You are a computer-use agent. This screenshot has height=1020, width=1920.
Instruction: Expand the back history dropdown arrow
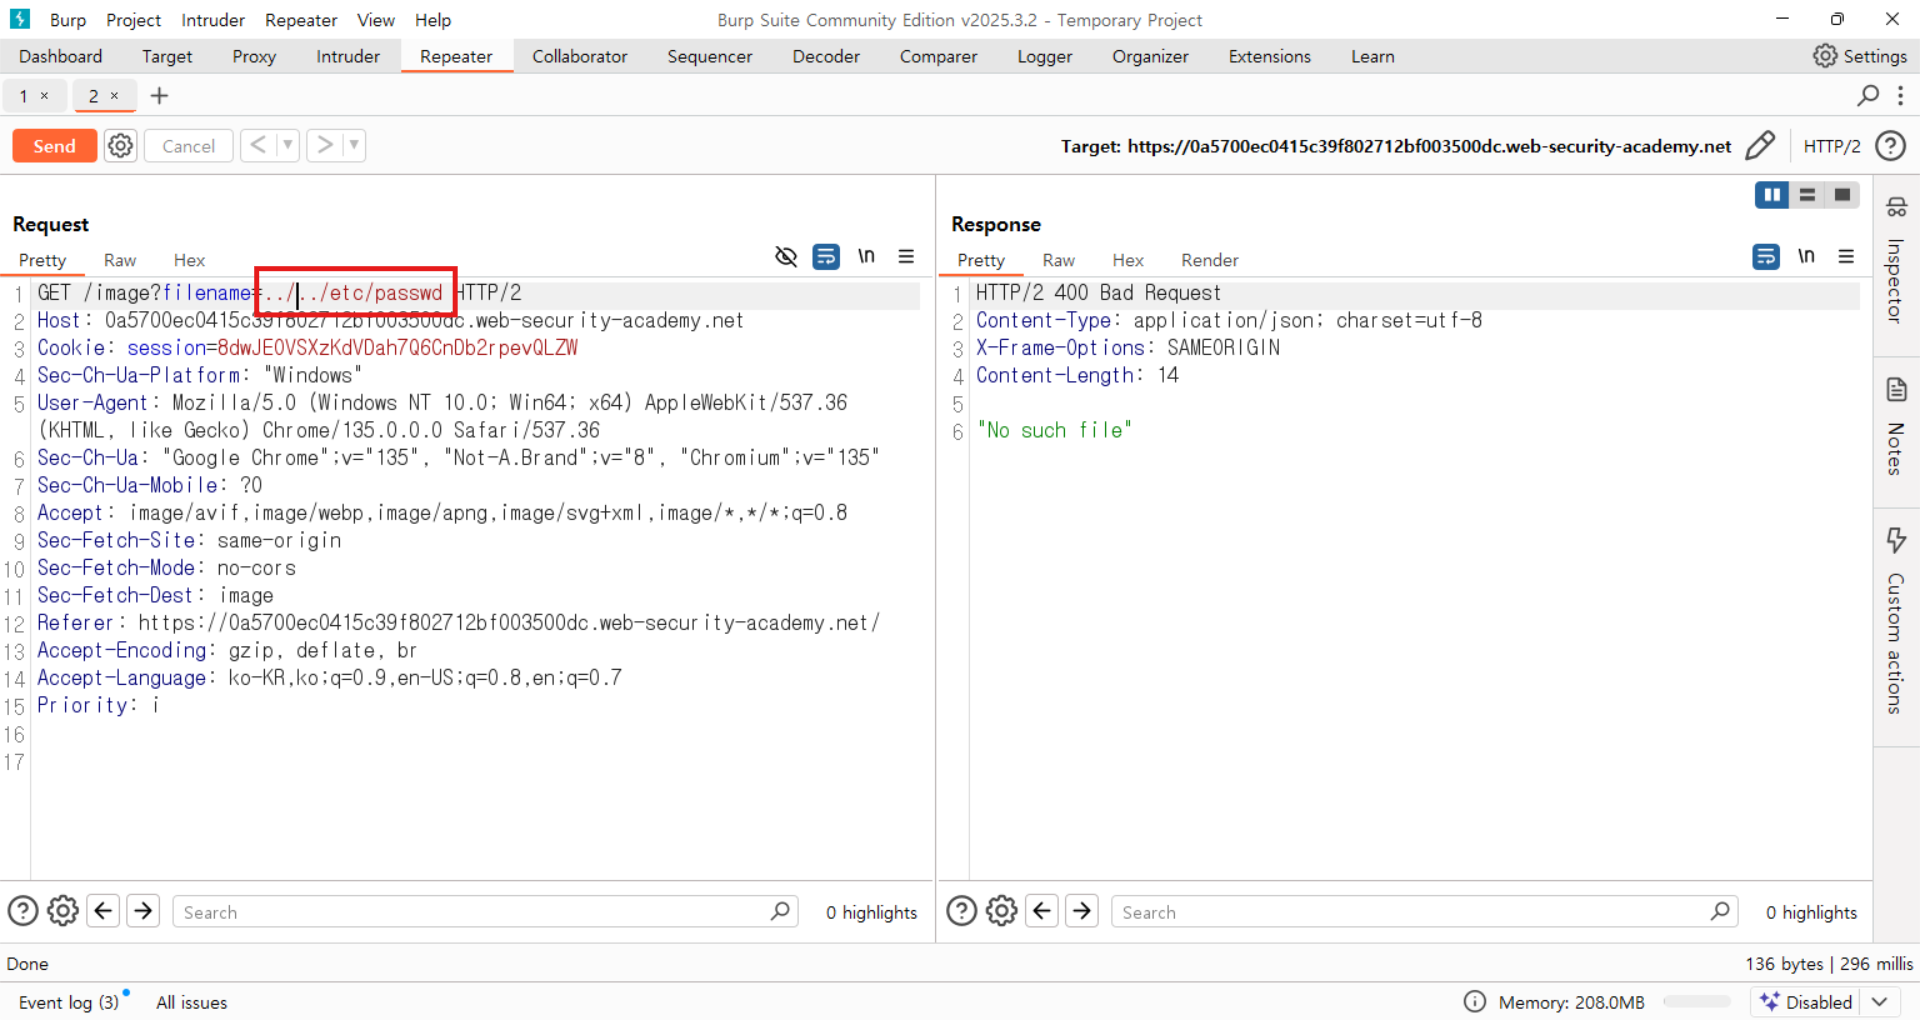[288, 146]
